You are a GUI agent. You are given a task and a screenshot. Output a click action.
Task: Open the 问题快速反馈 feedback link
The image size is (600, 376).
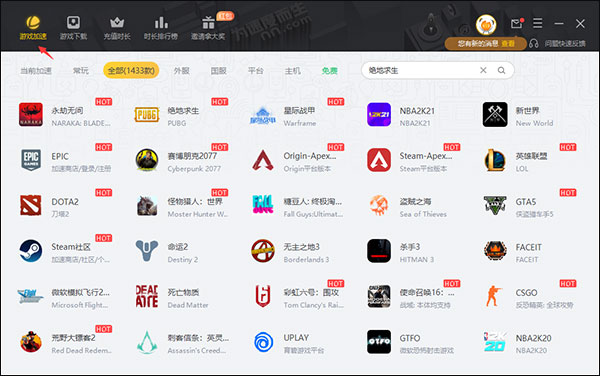coord(565,44)
